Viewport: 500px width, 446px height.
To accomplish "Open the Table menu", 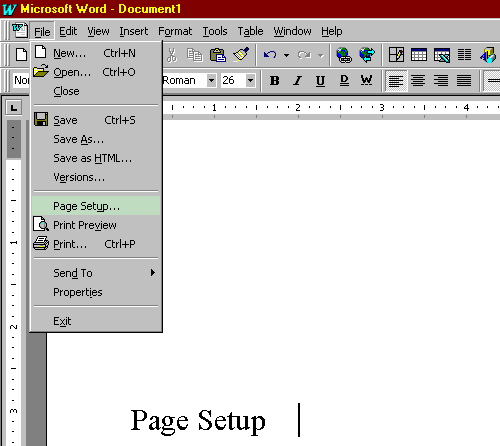I will click(250, 31).
